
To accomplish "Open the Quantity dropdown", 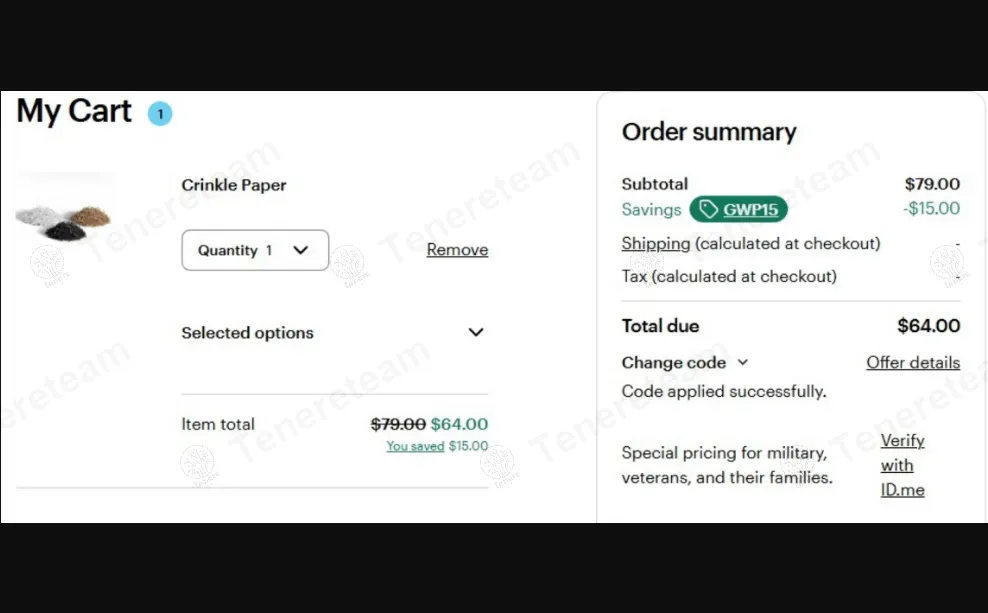I will point(255,250).
